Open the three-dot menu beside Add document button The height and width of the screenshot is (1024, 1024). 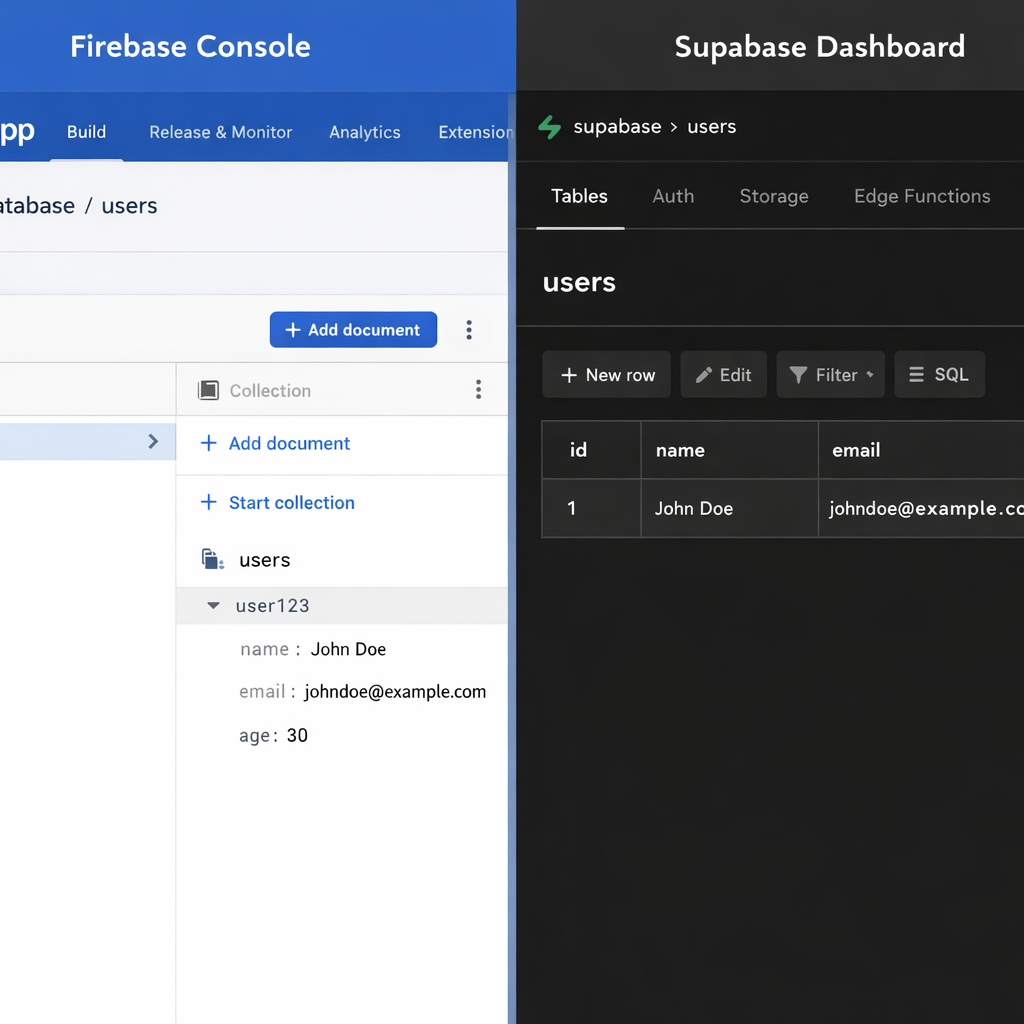click(469, 330)
